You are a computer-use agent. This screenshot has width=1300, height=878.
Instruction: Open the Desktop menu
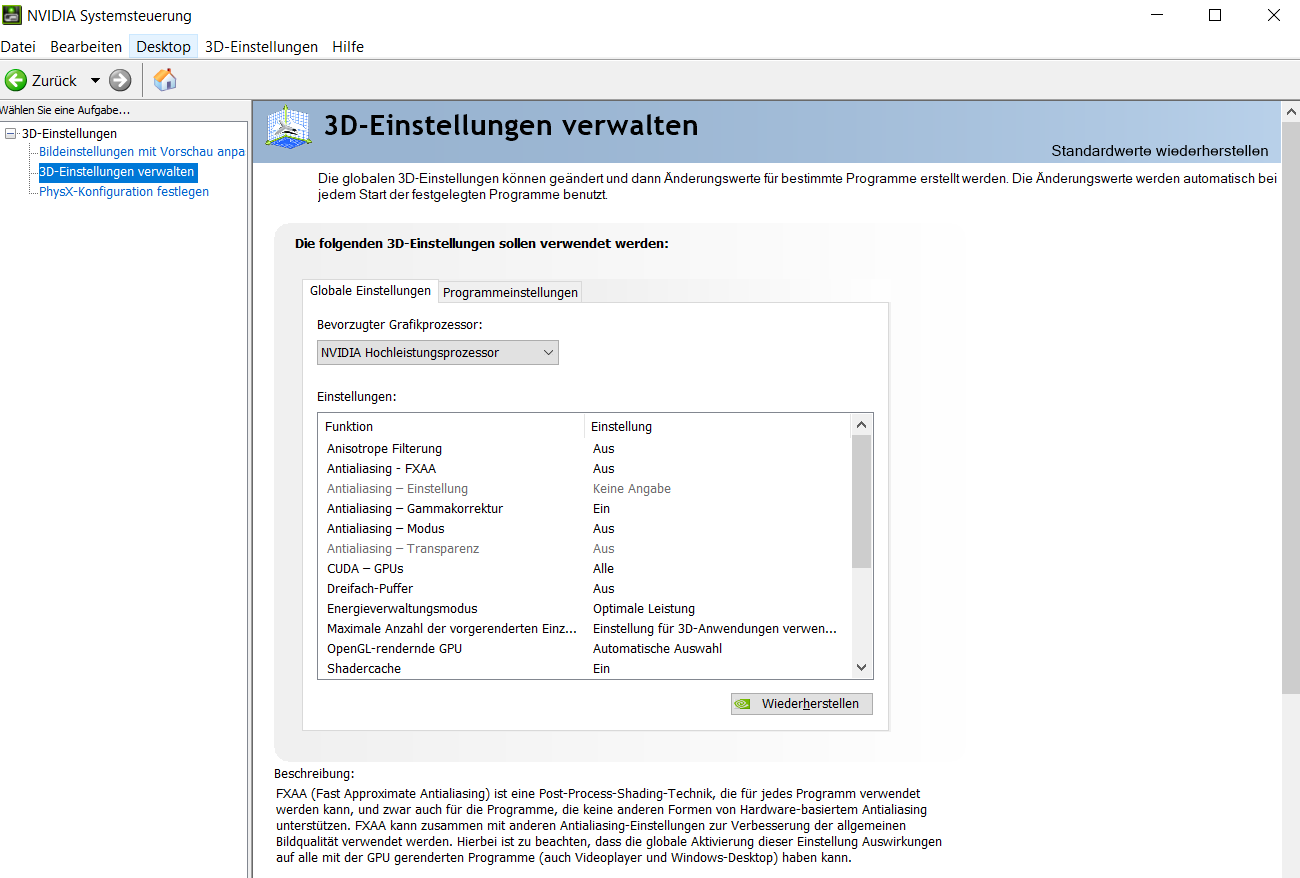[x=163, y=47]
